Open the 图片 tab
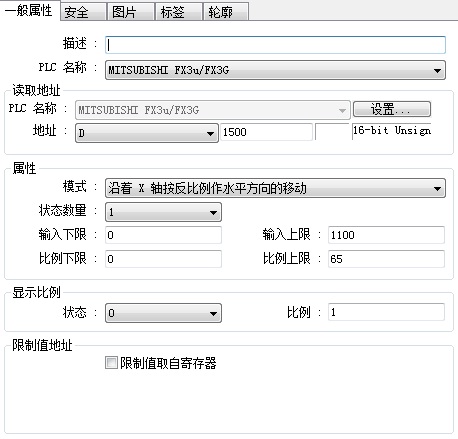458x439 pixels. 131,12
